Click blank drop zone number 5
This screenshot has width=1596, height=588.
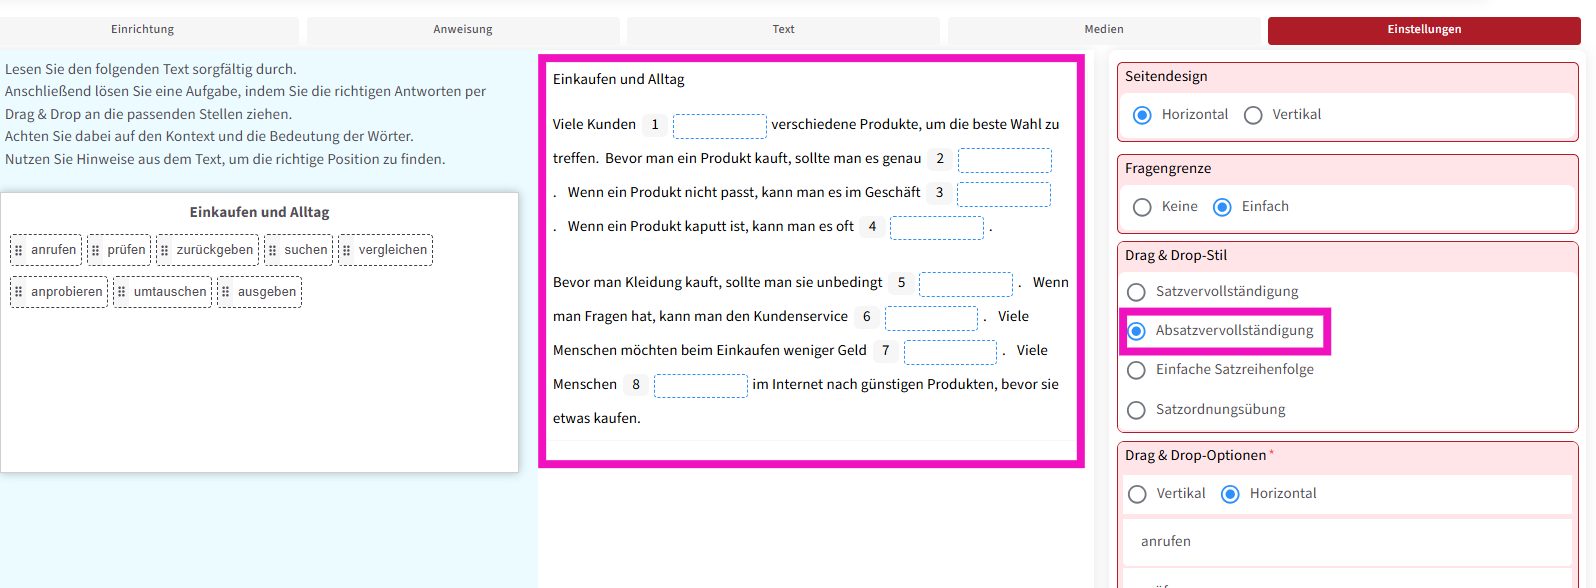(x=965, y=284)
